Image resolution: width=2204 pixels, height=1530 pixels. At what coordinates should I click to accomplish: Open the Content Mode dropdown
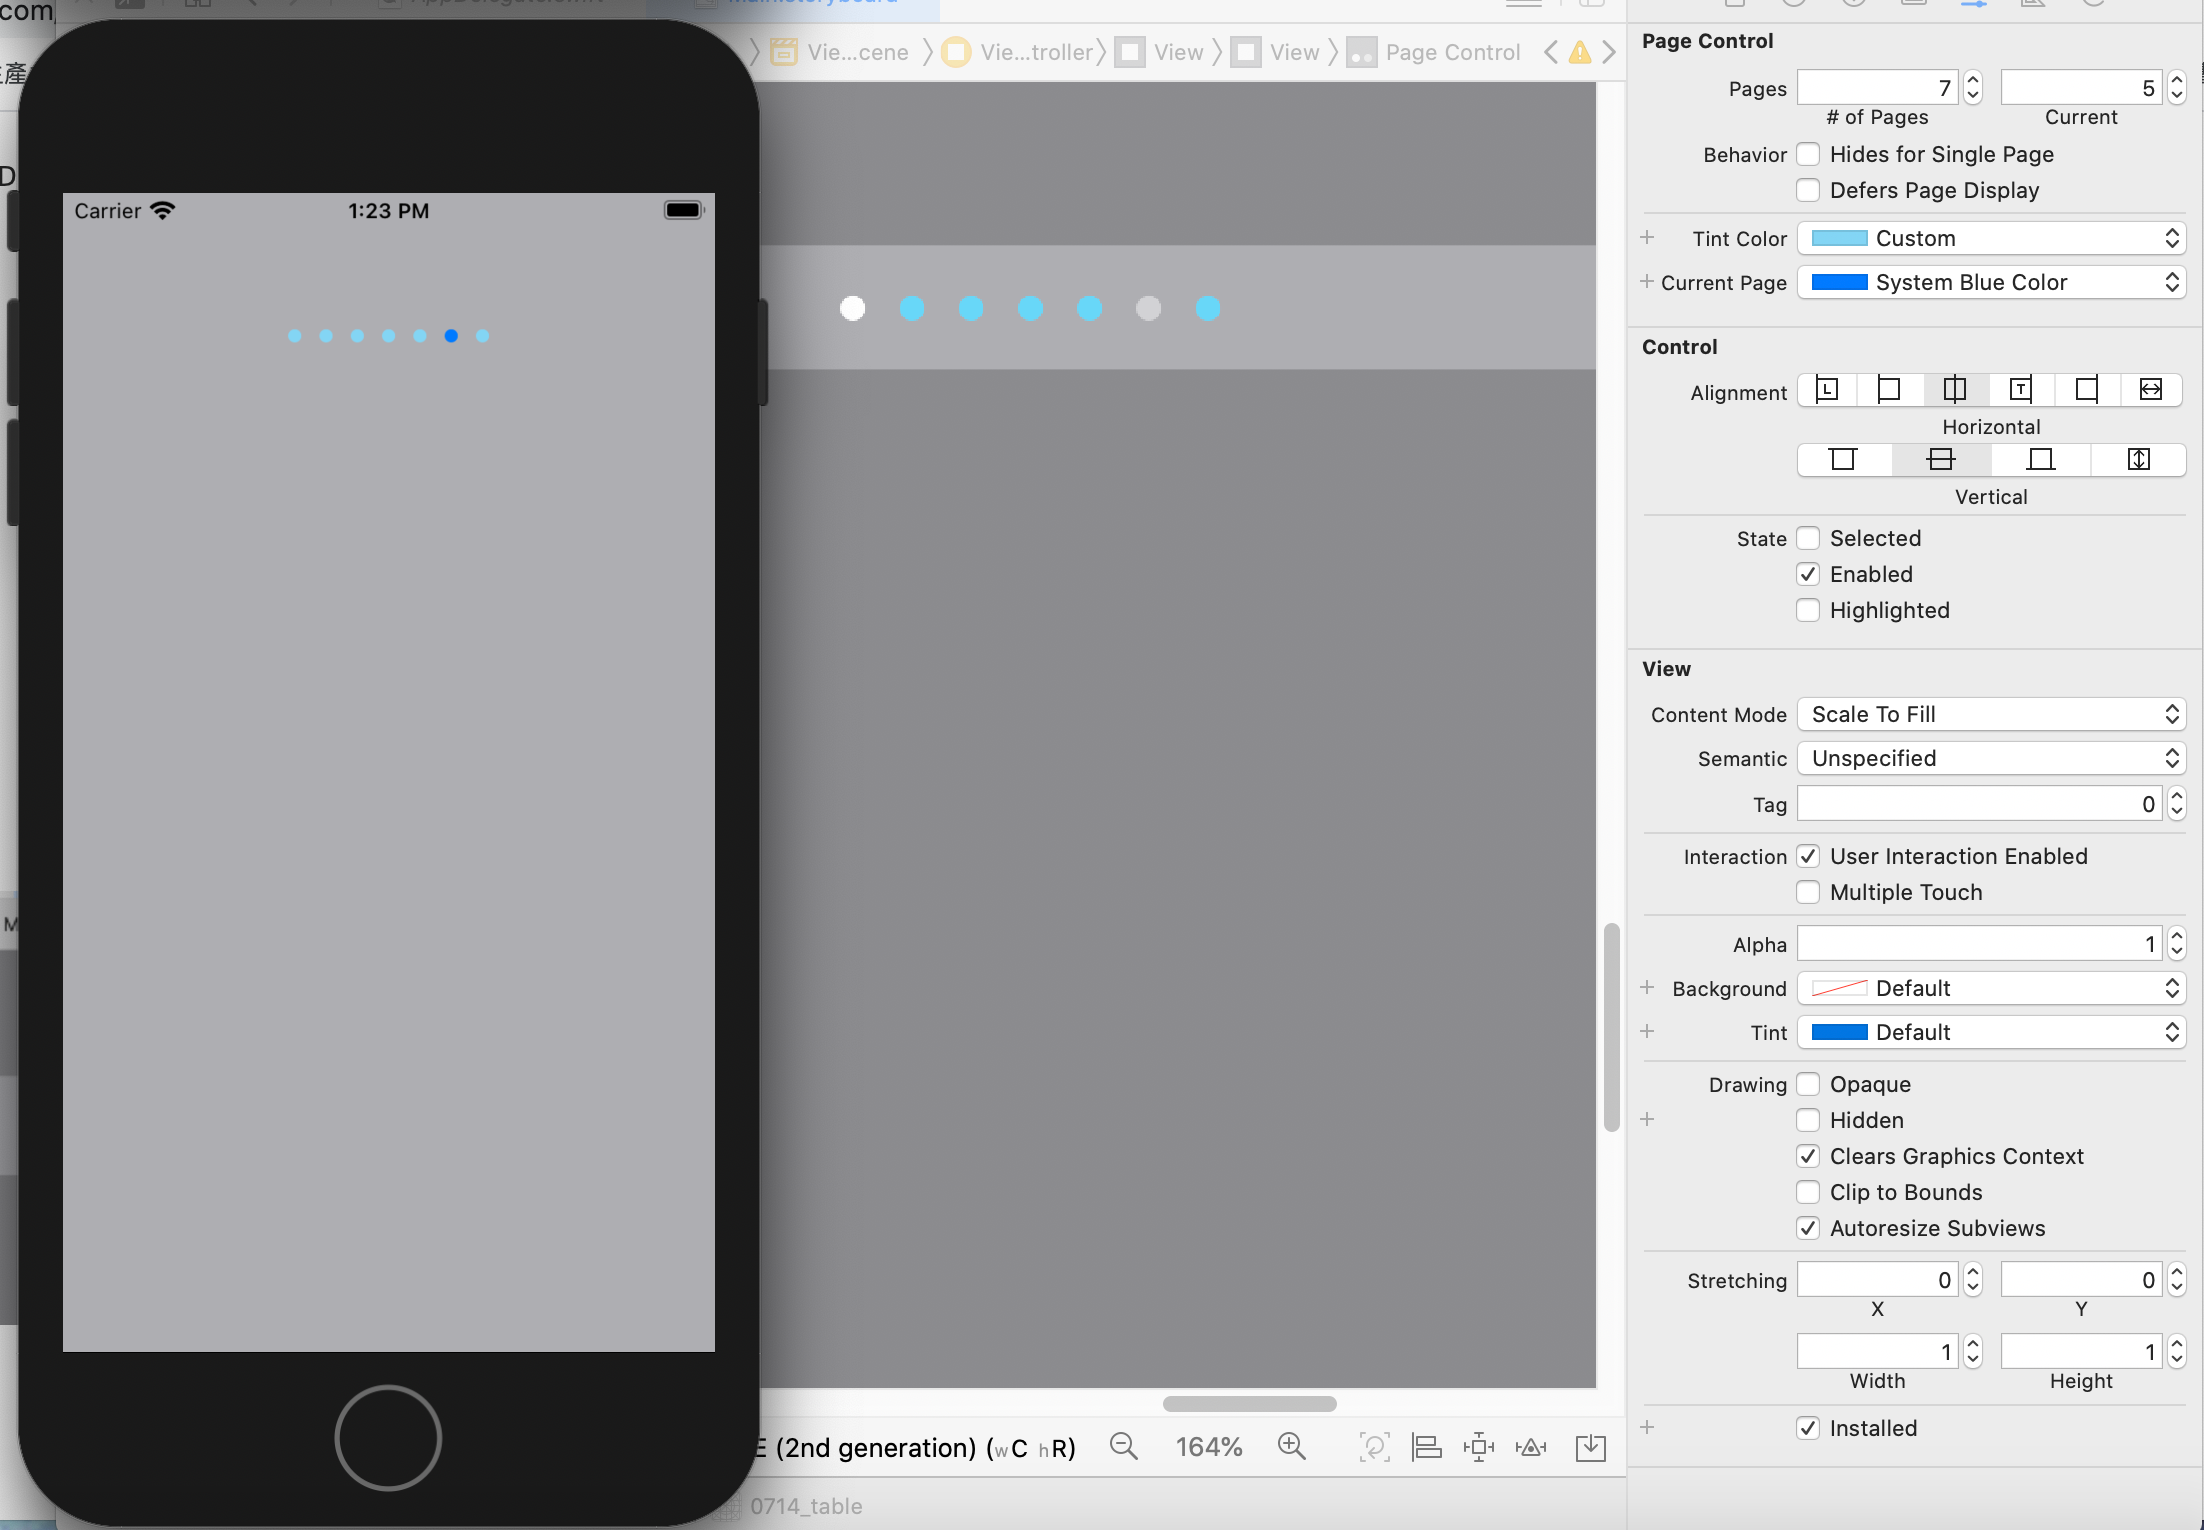[1990, 714]
